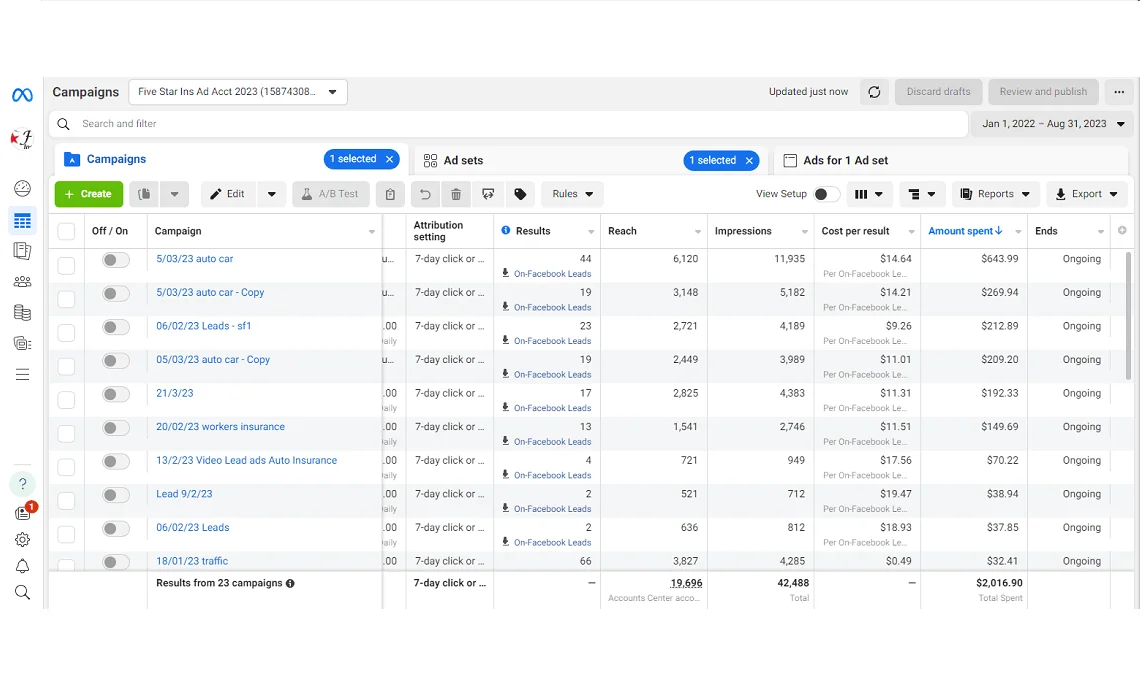This screenshot has height=700, width=1140.
Task: Open the Audiences people icon in sidebar
Action: [x=22, y=282]
